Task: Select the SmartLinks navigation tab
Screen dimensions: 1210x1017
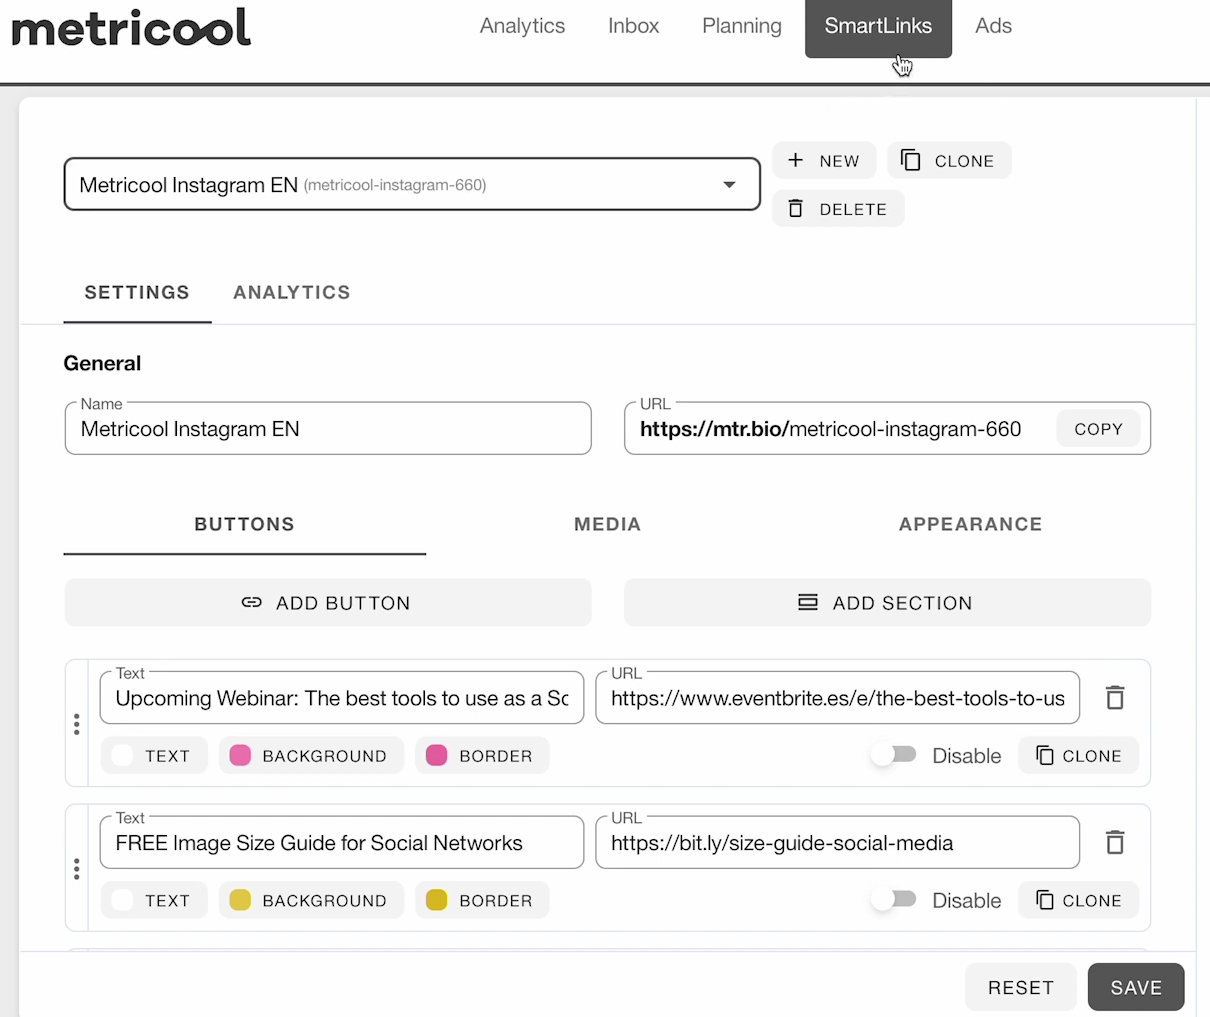Action: tap(878, 28)
